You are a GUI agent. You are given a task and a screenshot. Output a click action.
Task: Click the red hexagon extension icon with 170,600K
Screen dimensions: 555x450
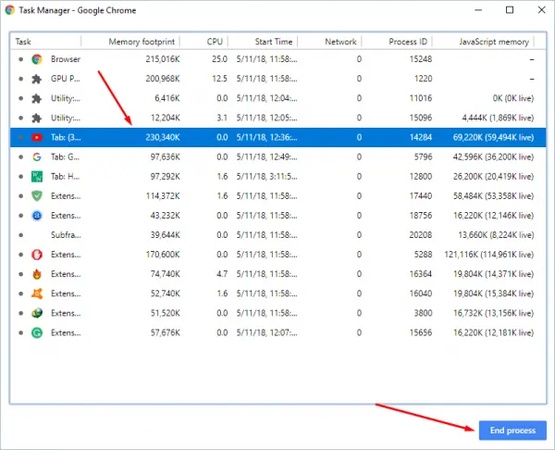[x=37, y=255]
